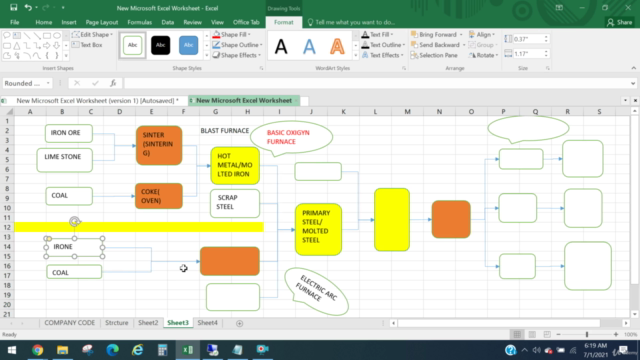The height and width of the screenshot is (360, 640).
Task: Click the Insert Function fx icon
Action: [x=113, y=83]
